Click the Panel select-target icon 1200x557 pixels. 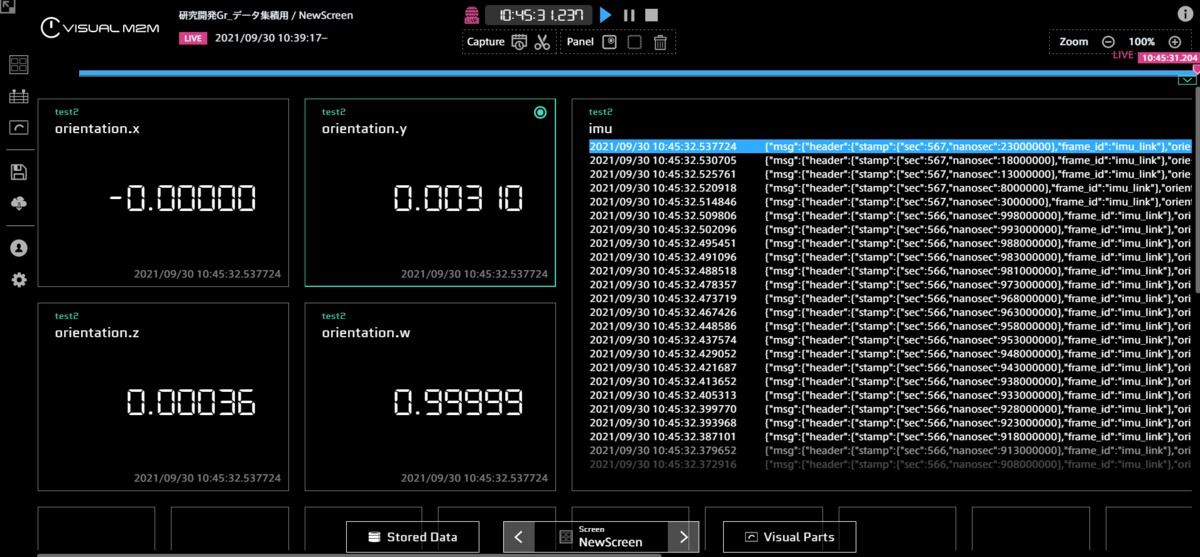[610, 42]
